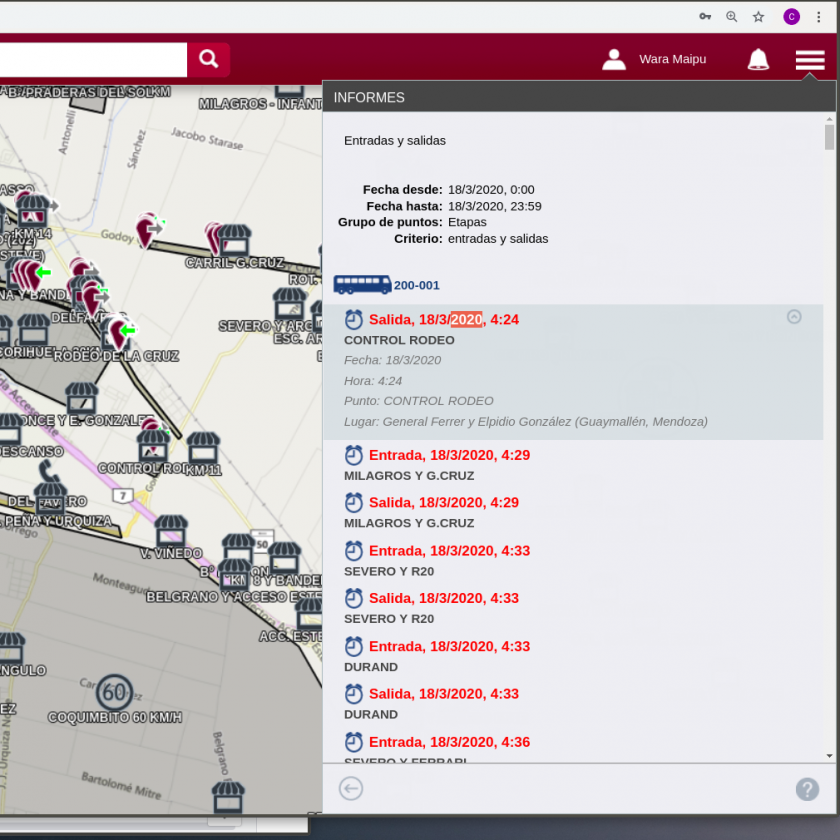This screenshot has width=840, height=840.
Task: Open the notifications bell
Action: coord(758,60)
